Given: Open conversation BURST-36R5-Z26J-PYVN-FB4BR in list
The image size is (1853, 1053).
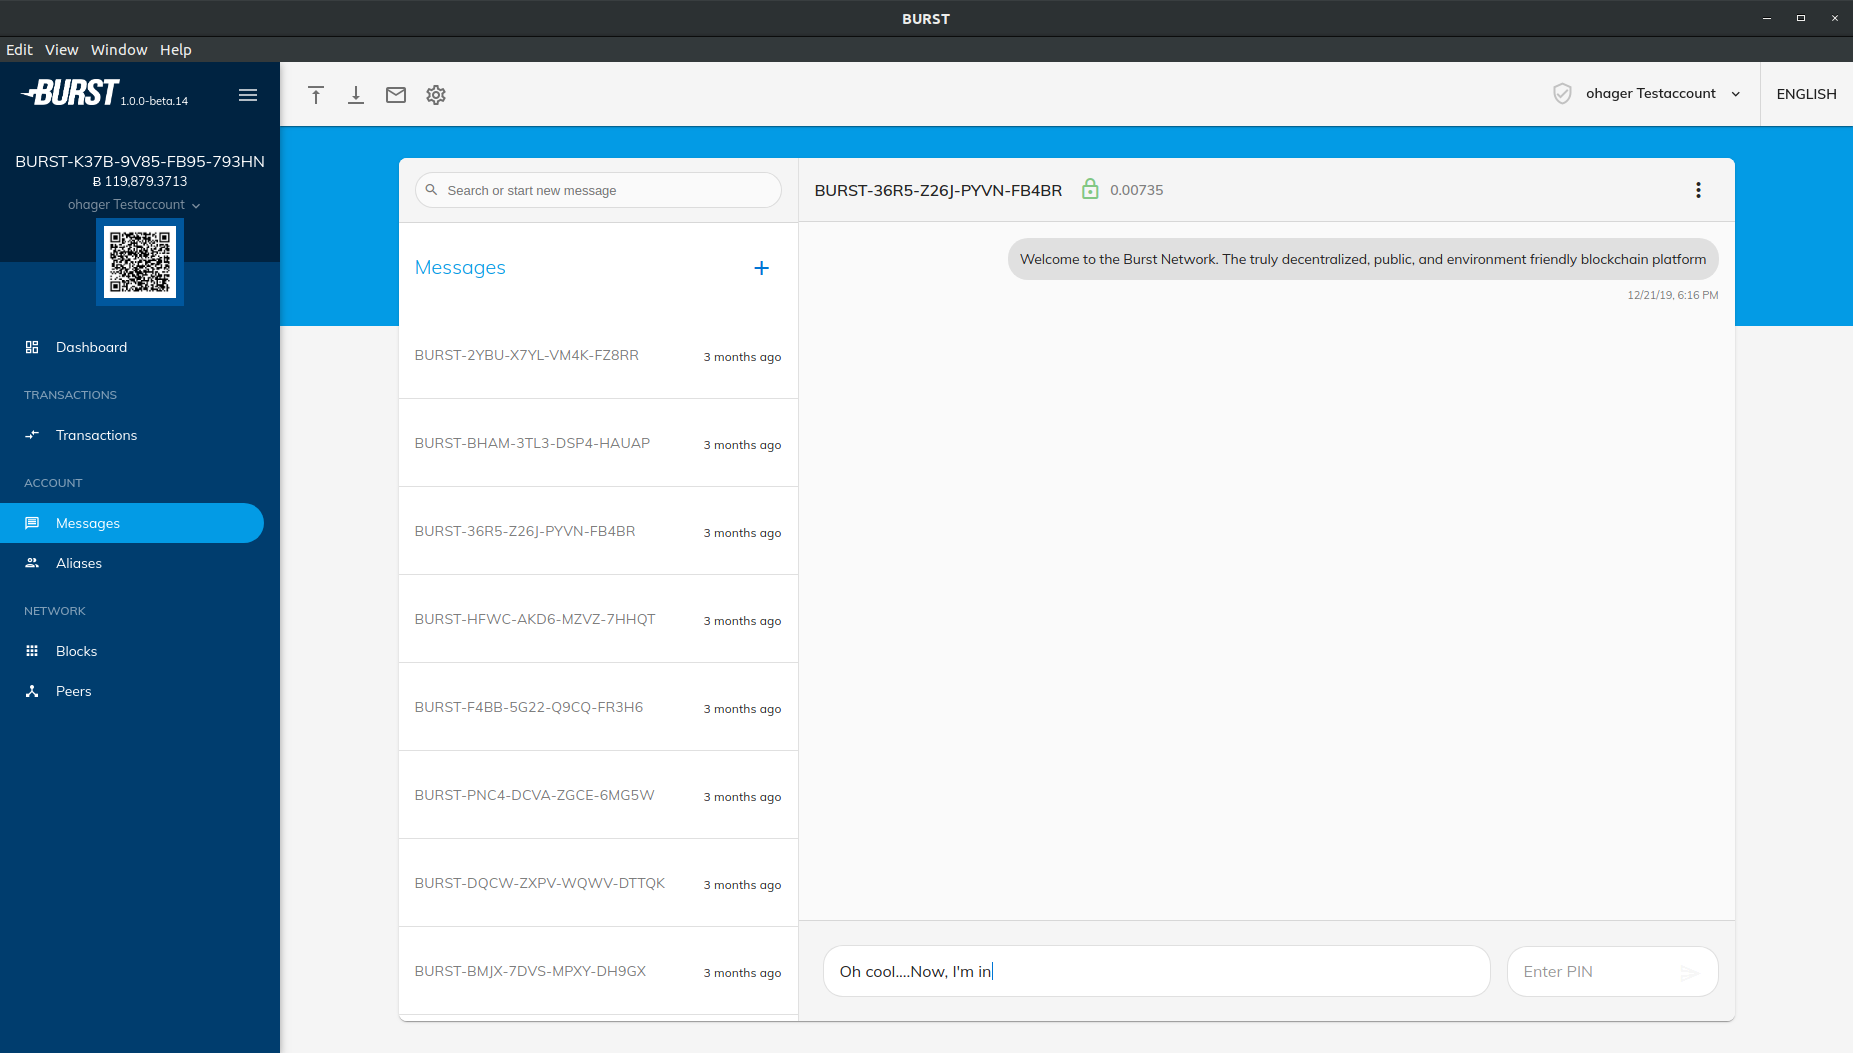Looking at the screenshot, I should (598, 531).
